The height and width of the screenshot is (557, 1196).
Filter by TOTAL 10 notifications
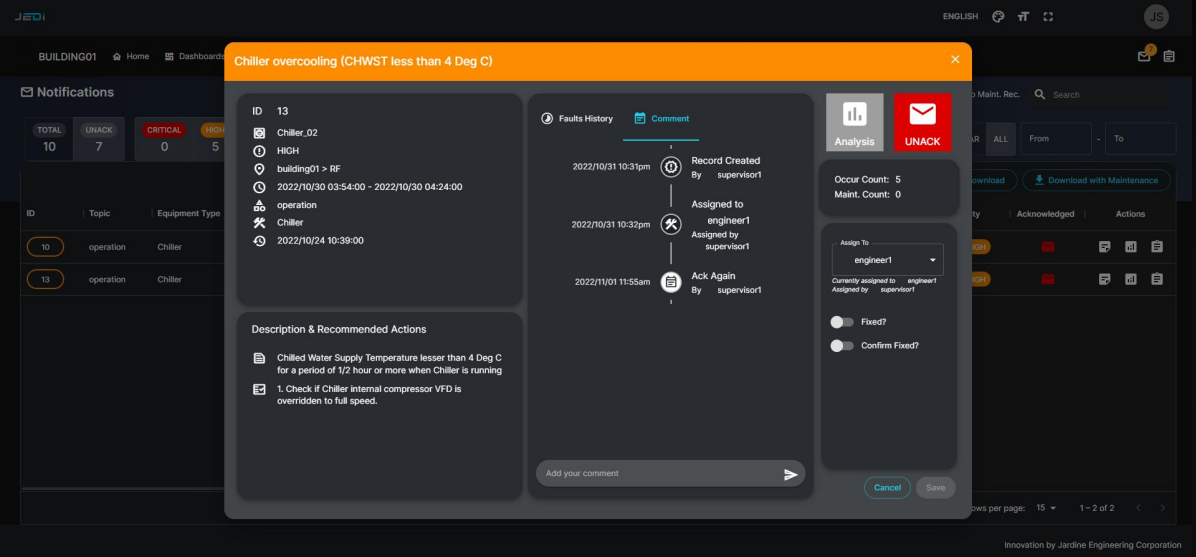coord(50,139)
